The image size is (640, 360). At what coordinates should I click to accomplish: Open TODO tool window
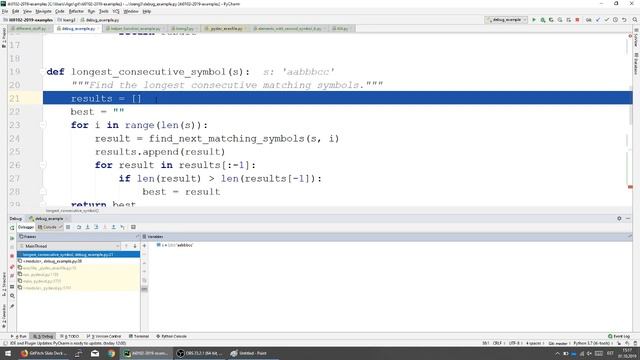tap(70, 336)
